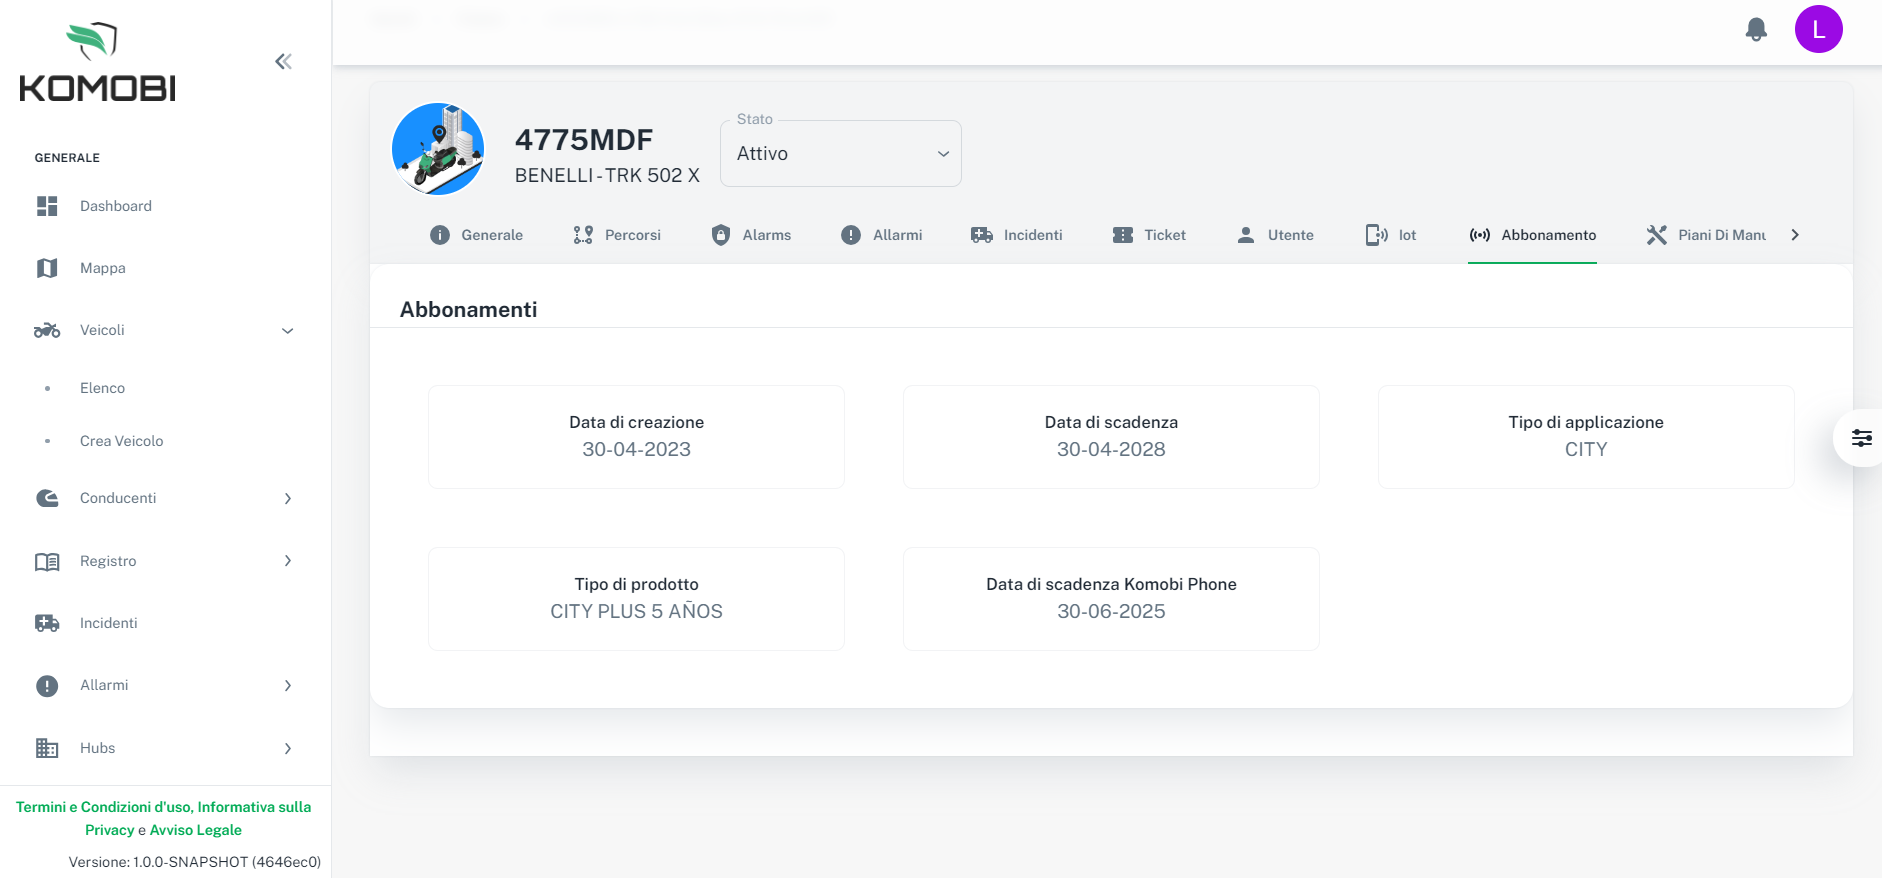Open the Stato dropdown set to Attivo
The image size is (1882, 878).
pyautogui.click(x=840, y=154)
